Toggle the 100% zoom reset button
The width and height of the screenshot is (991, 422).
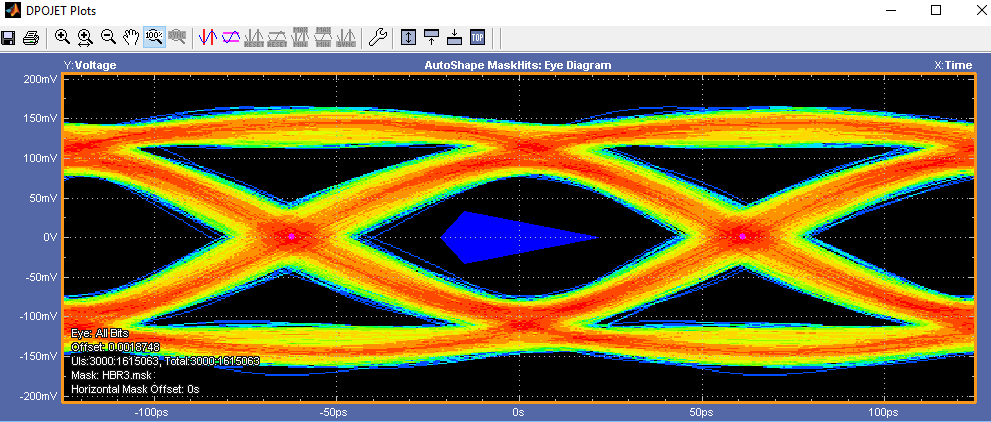coord(154,38)
